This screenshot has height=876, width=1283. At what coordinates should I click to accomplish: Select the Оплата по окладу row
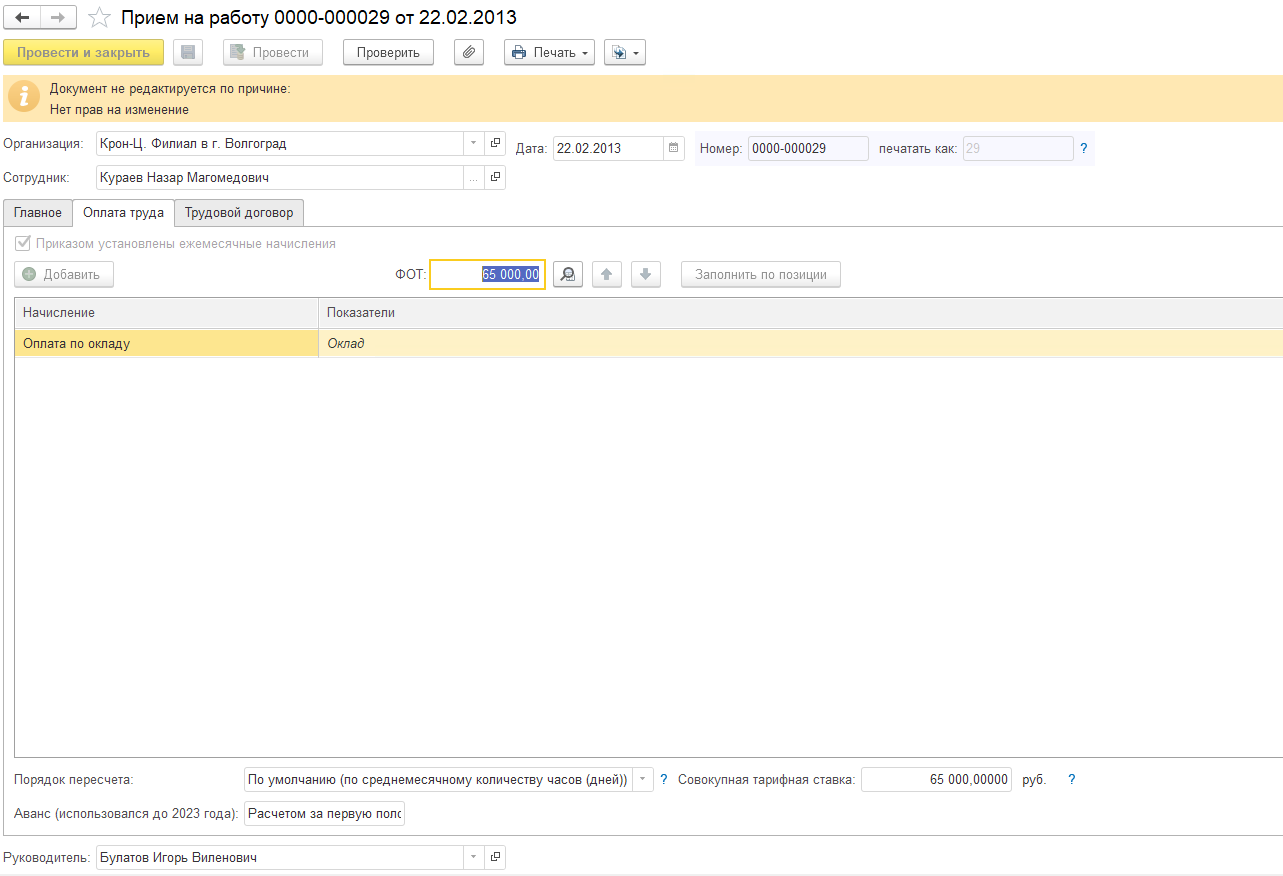166,343
